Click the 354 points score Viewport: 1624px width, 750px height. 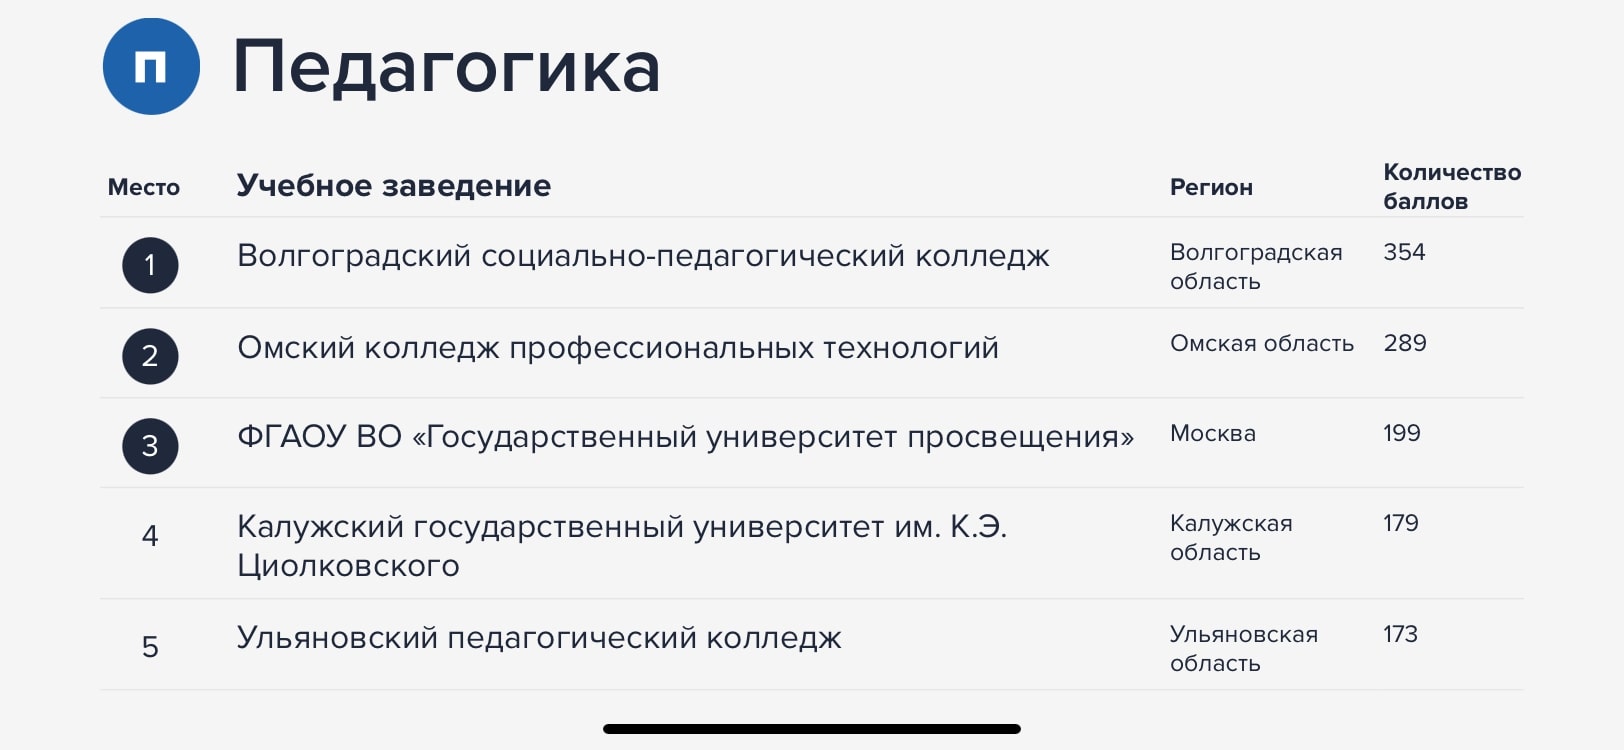[1404, 252]
